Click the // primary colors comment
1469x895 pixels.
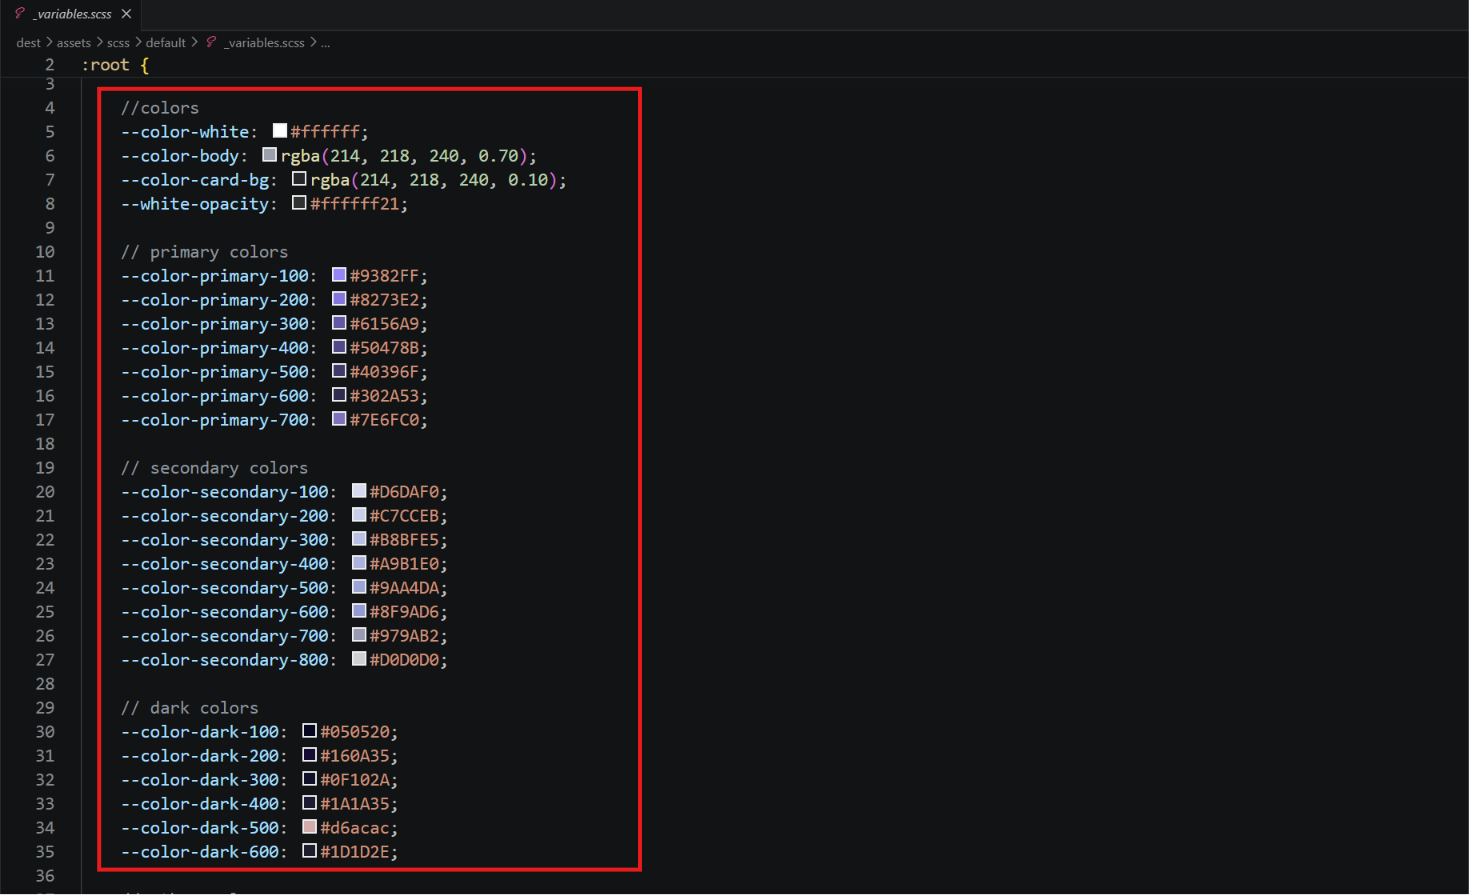pos(204,252)
